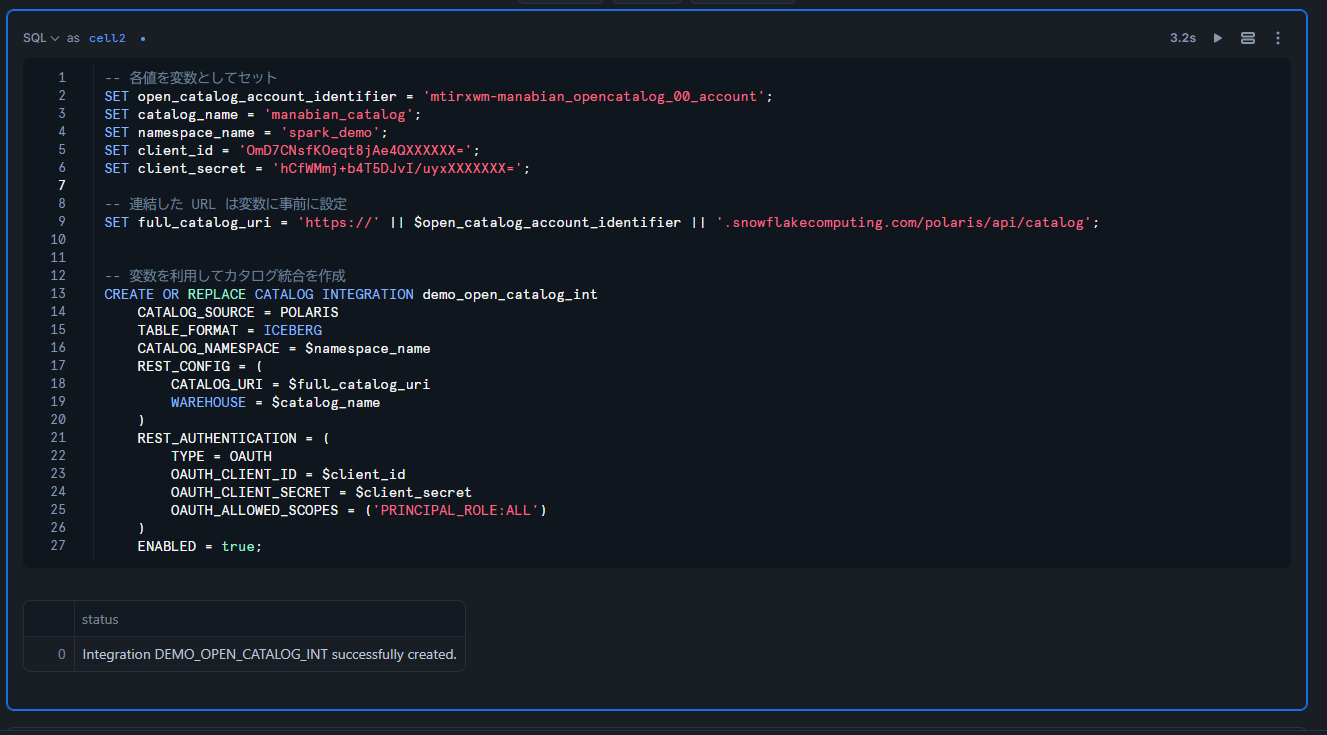Click the snowflakecomputing.com polaris URL string
This screenshot has height=735, width=1327.
click(x=904, y=222)
